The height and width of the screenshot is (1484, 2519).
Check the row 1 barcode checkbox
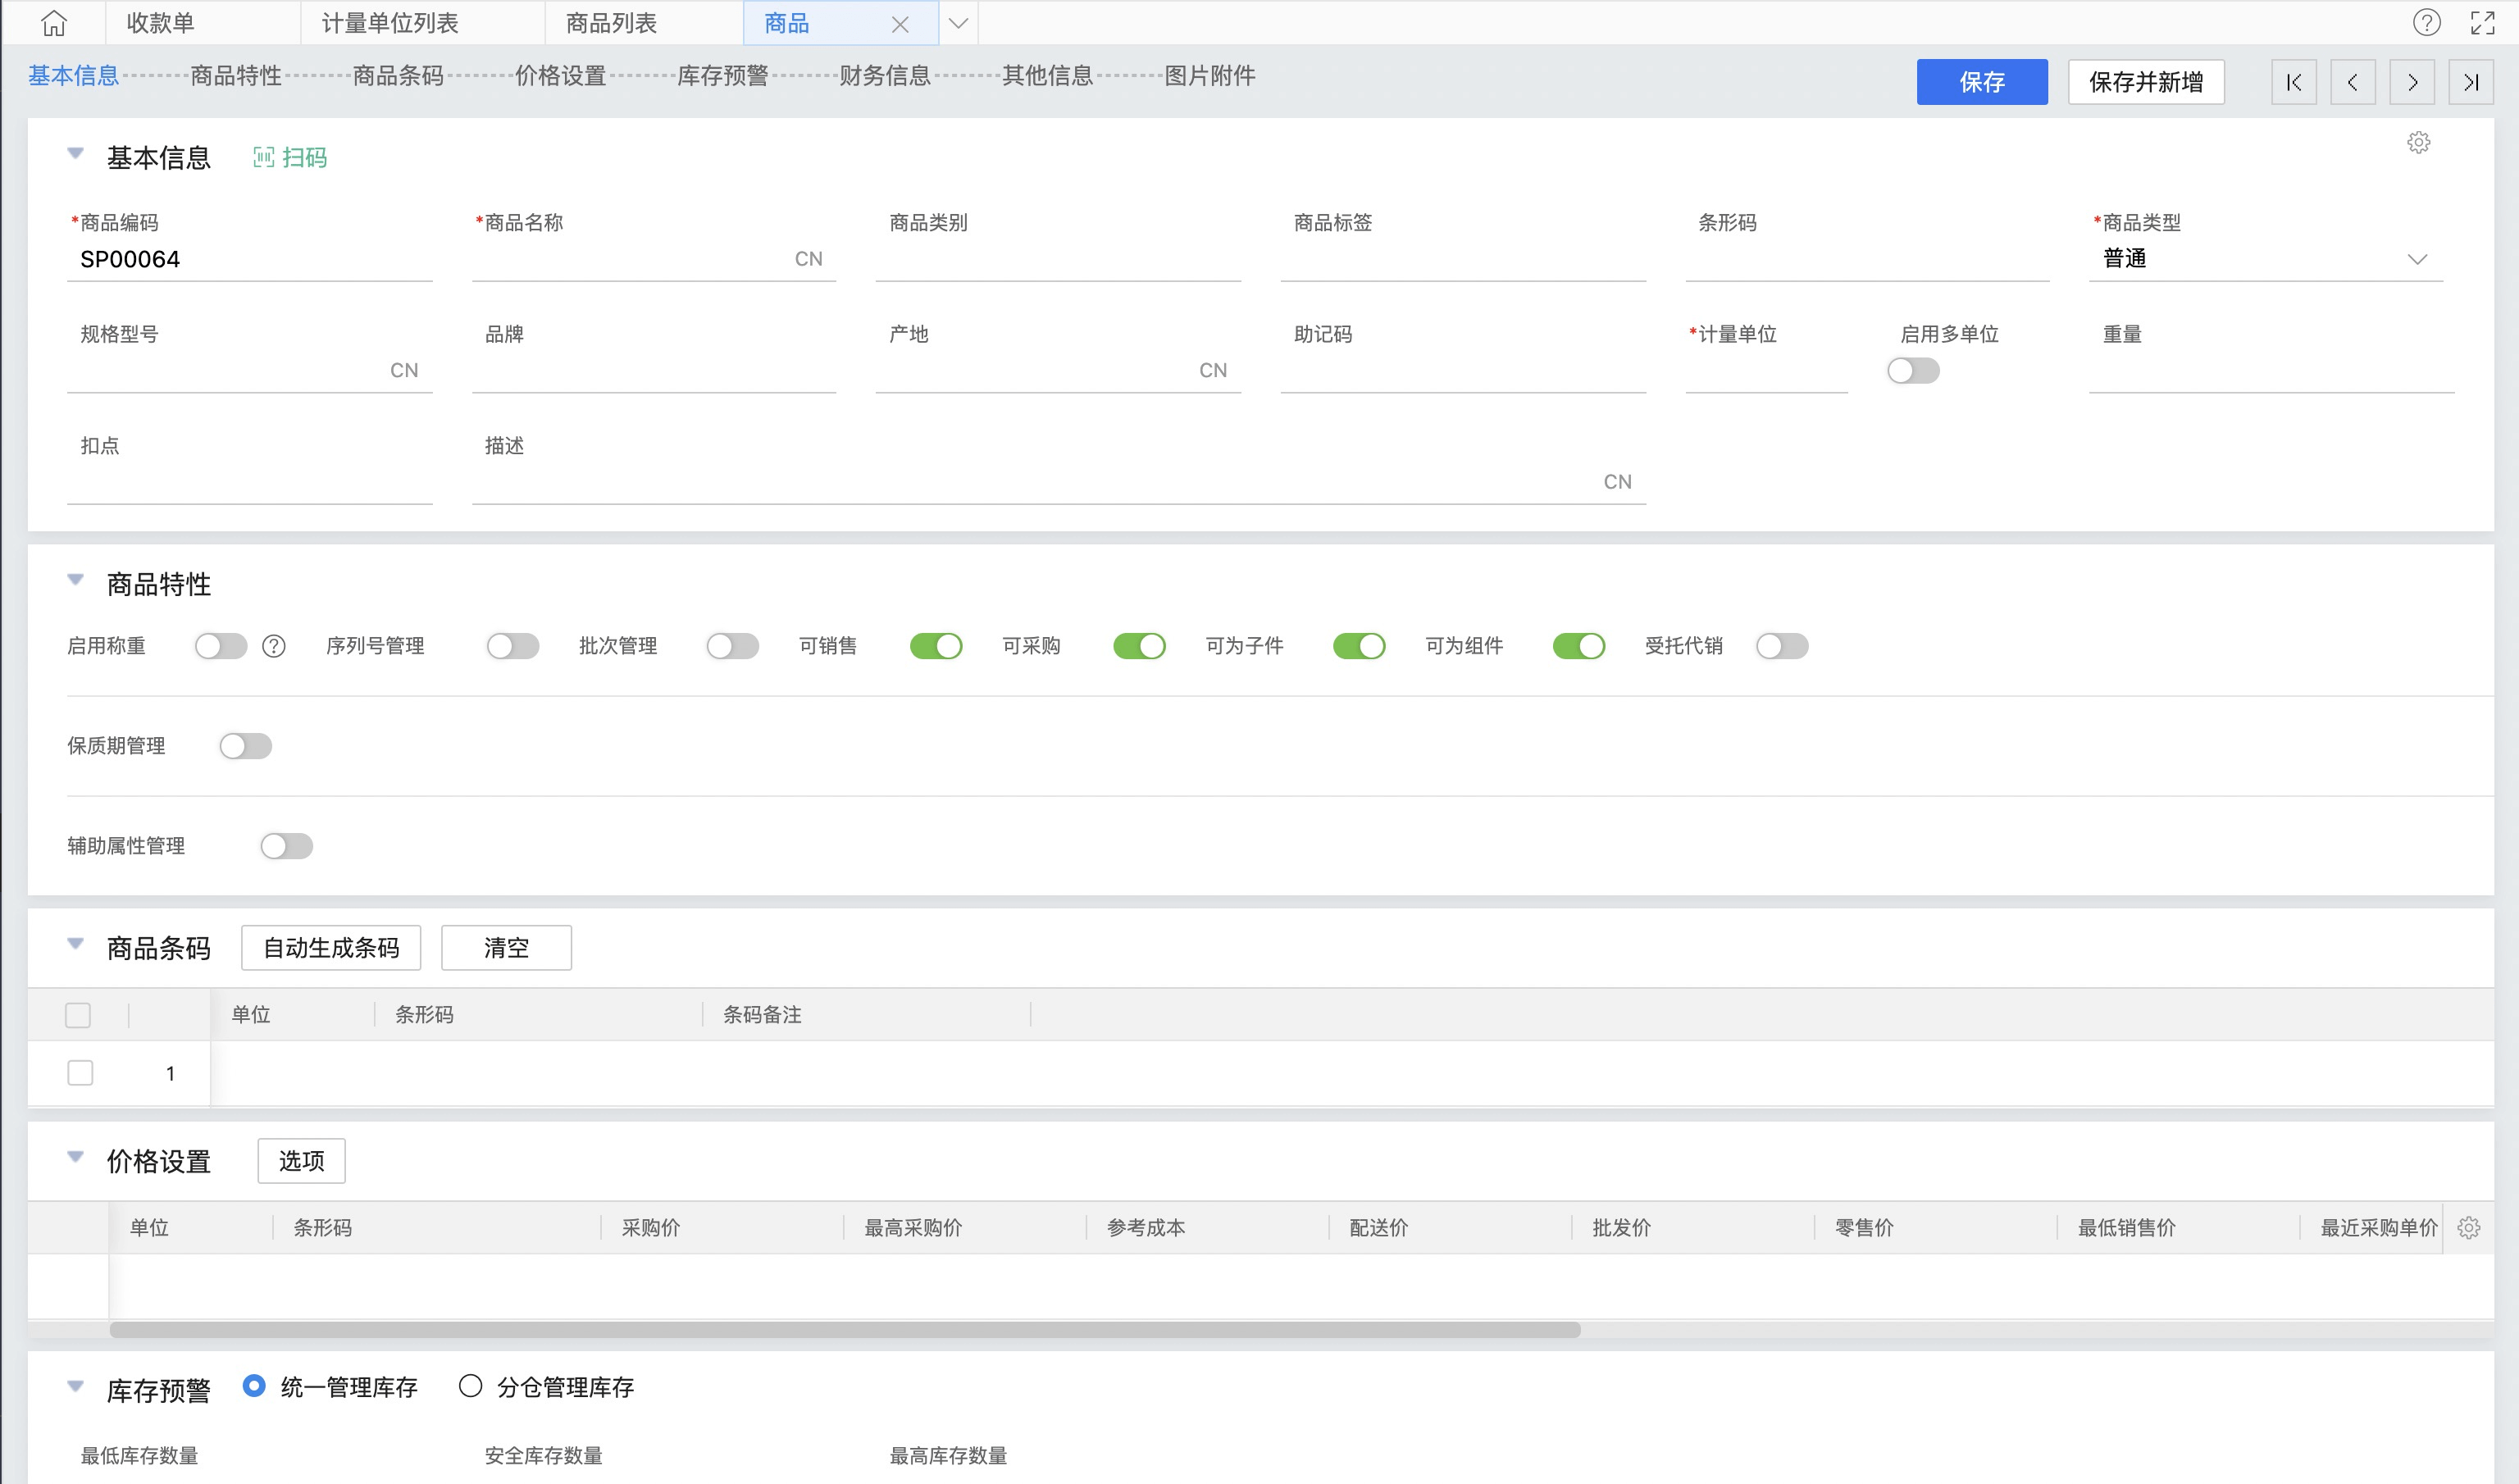pyautogui.click(x=80, y=1073)
